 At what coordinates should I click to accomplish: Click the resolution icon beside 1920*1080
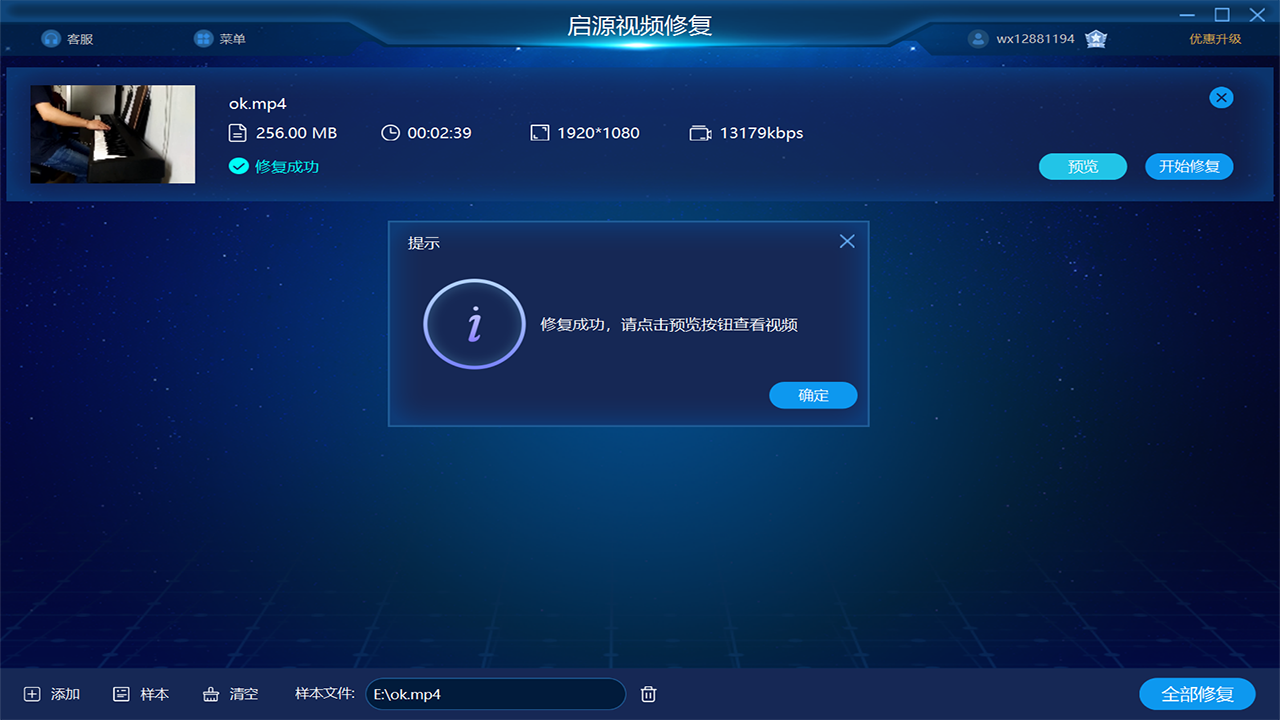click(540, 131)
